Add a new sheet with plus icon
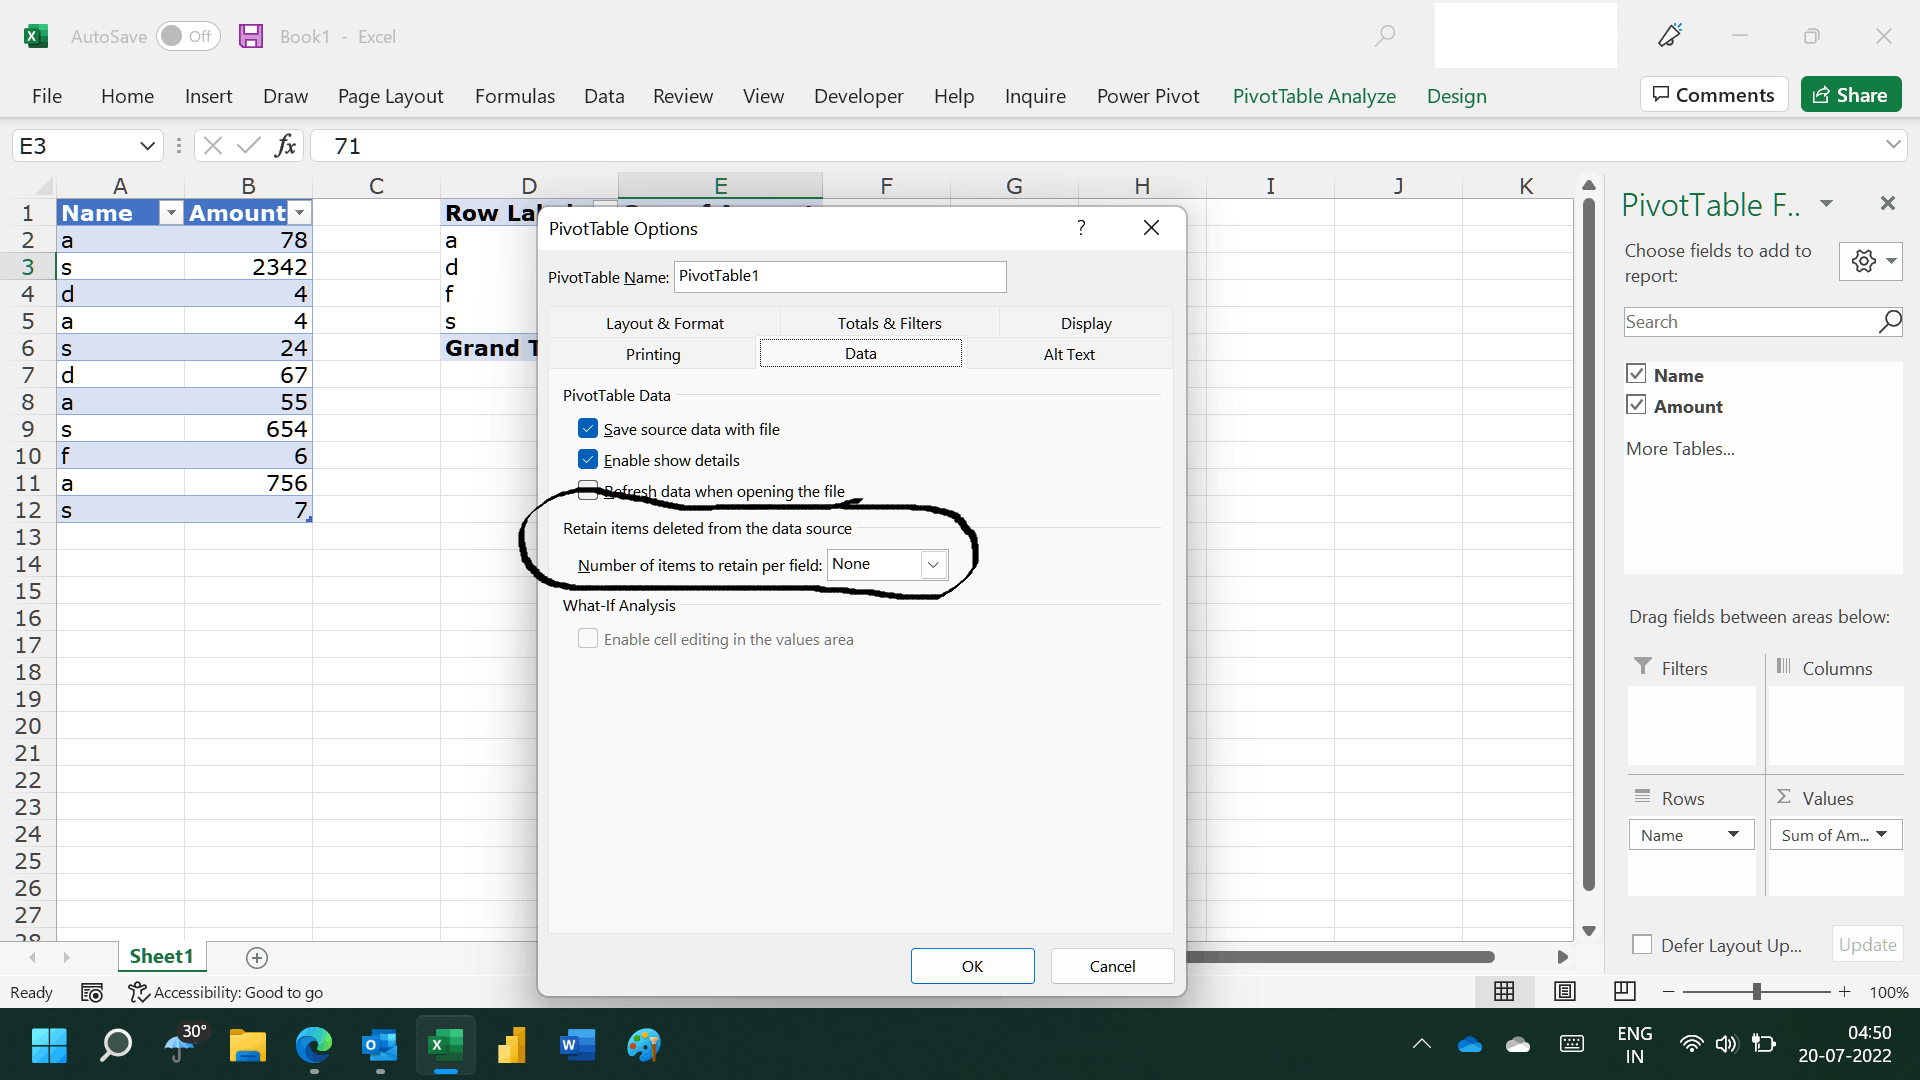 tap(257, 958)
